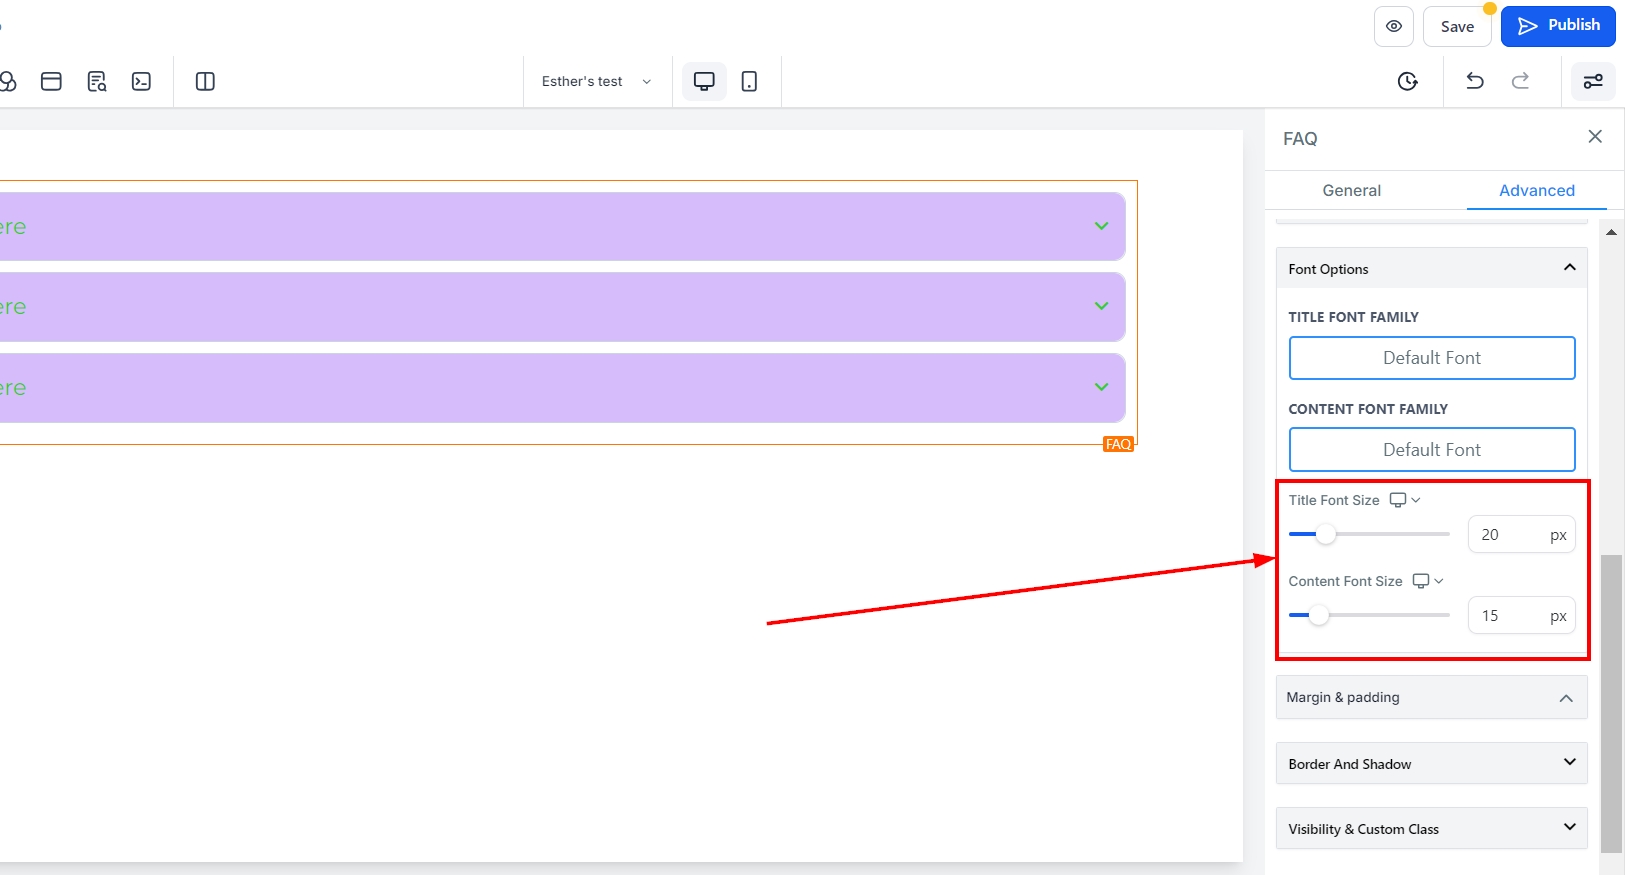This screenshot has height=875, width=1625.
Task: Toggle preview with the eye icon
Action: pos(1393,27)
